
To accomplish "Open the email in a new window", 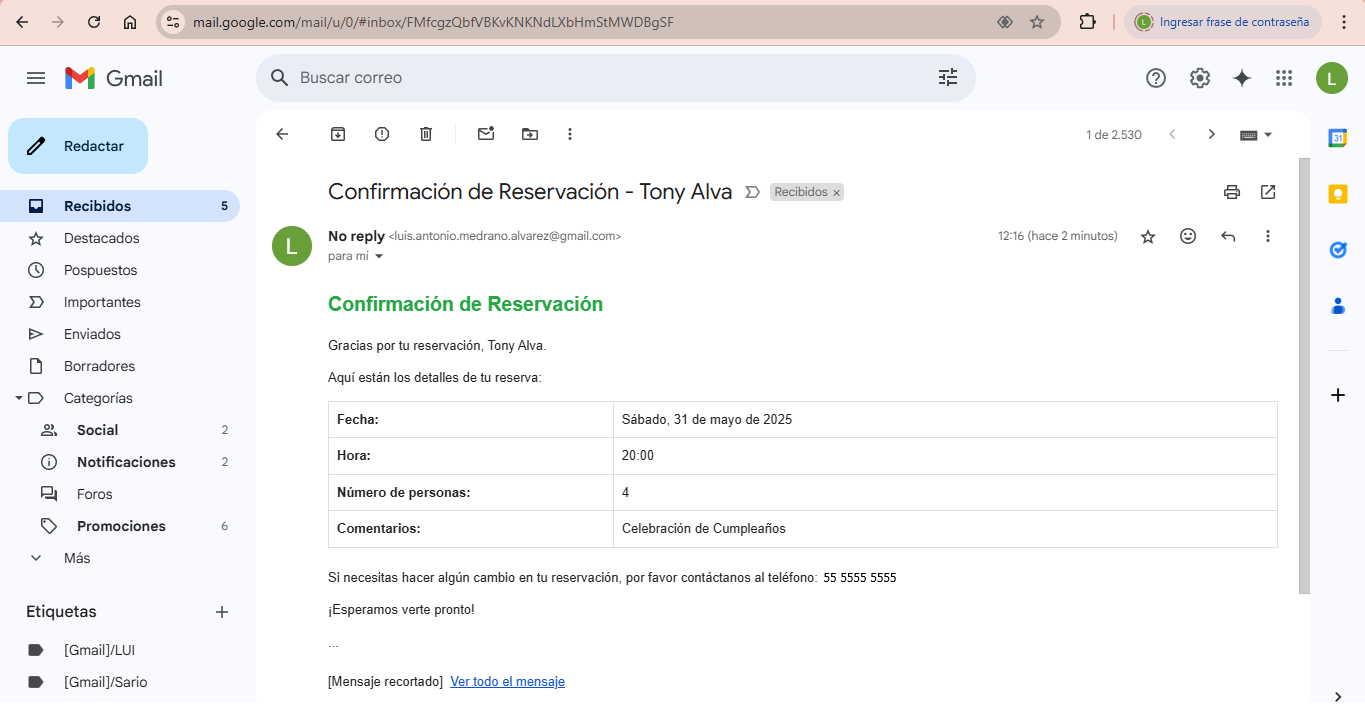I will click(x=1267, y=191).
